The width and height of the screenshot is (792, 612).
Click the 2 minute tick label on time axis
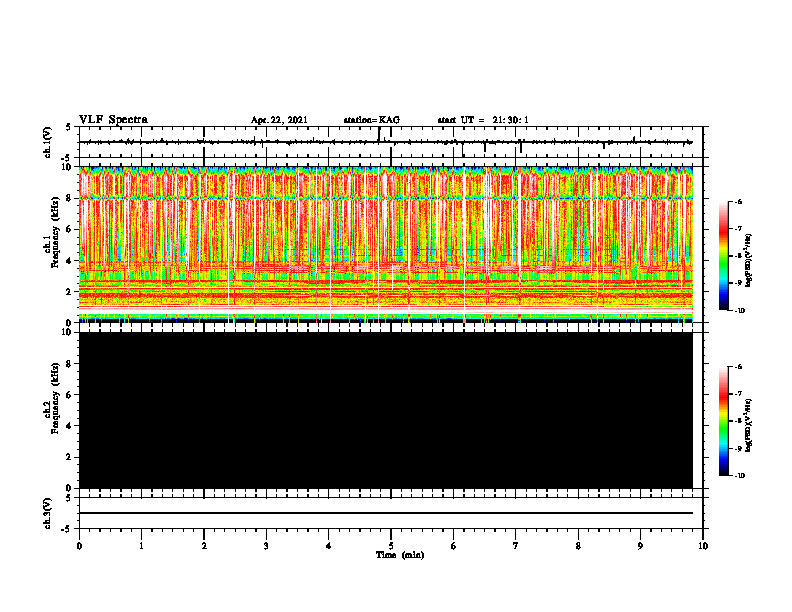[204, 546]
